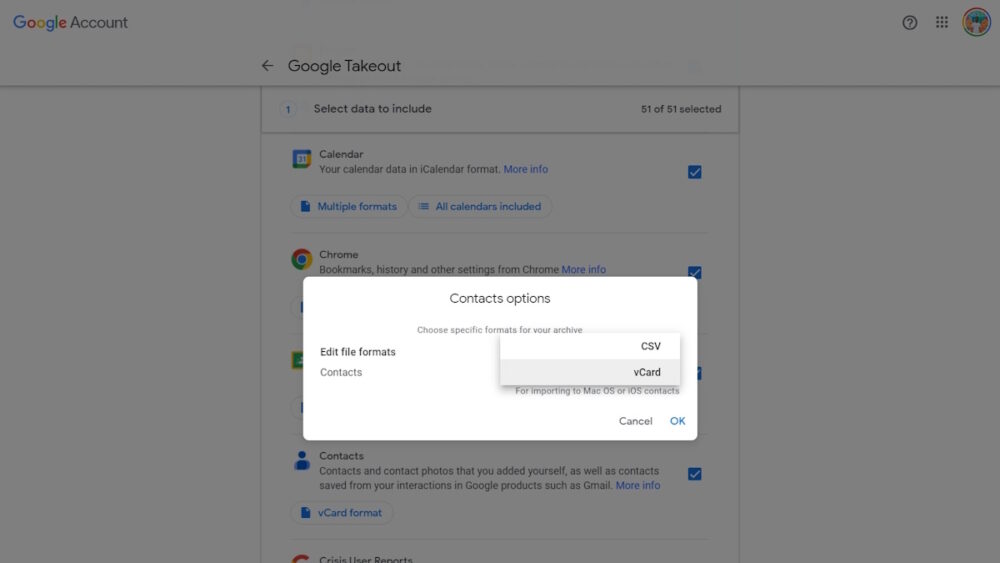1000x563 pixels.
Task: Uncheck the Calendar checkbox
Action: tap(695, 172)
